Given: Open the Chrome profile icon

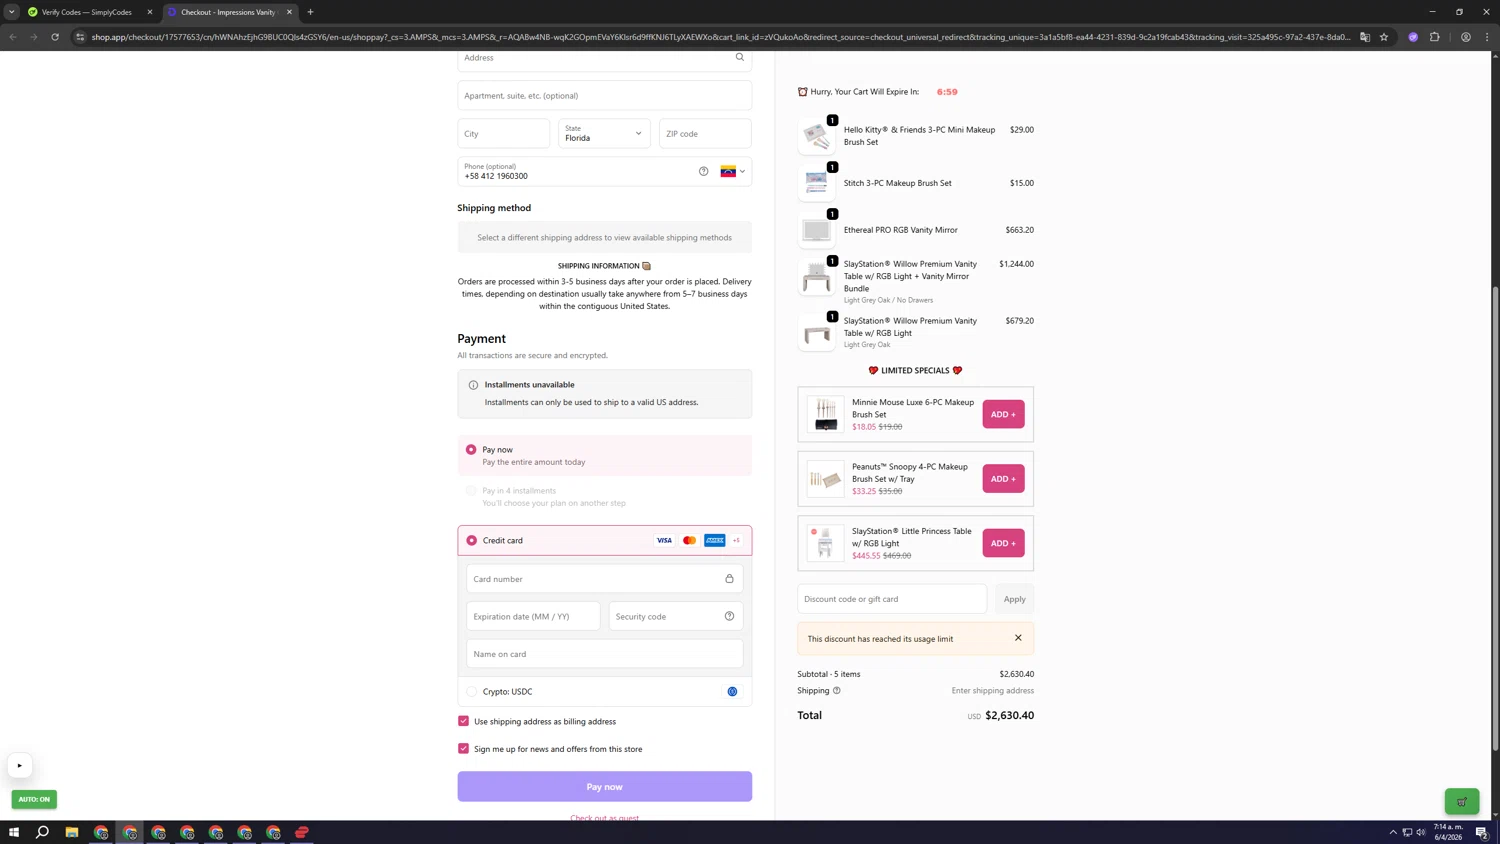Looking at the screenshot, I should [1466, 37].
